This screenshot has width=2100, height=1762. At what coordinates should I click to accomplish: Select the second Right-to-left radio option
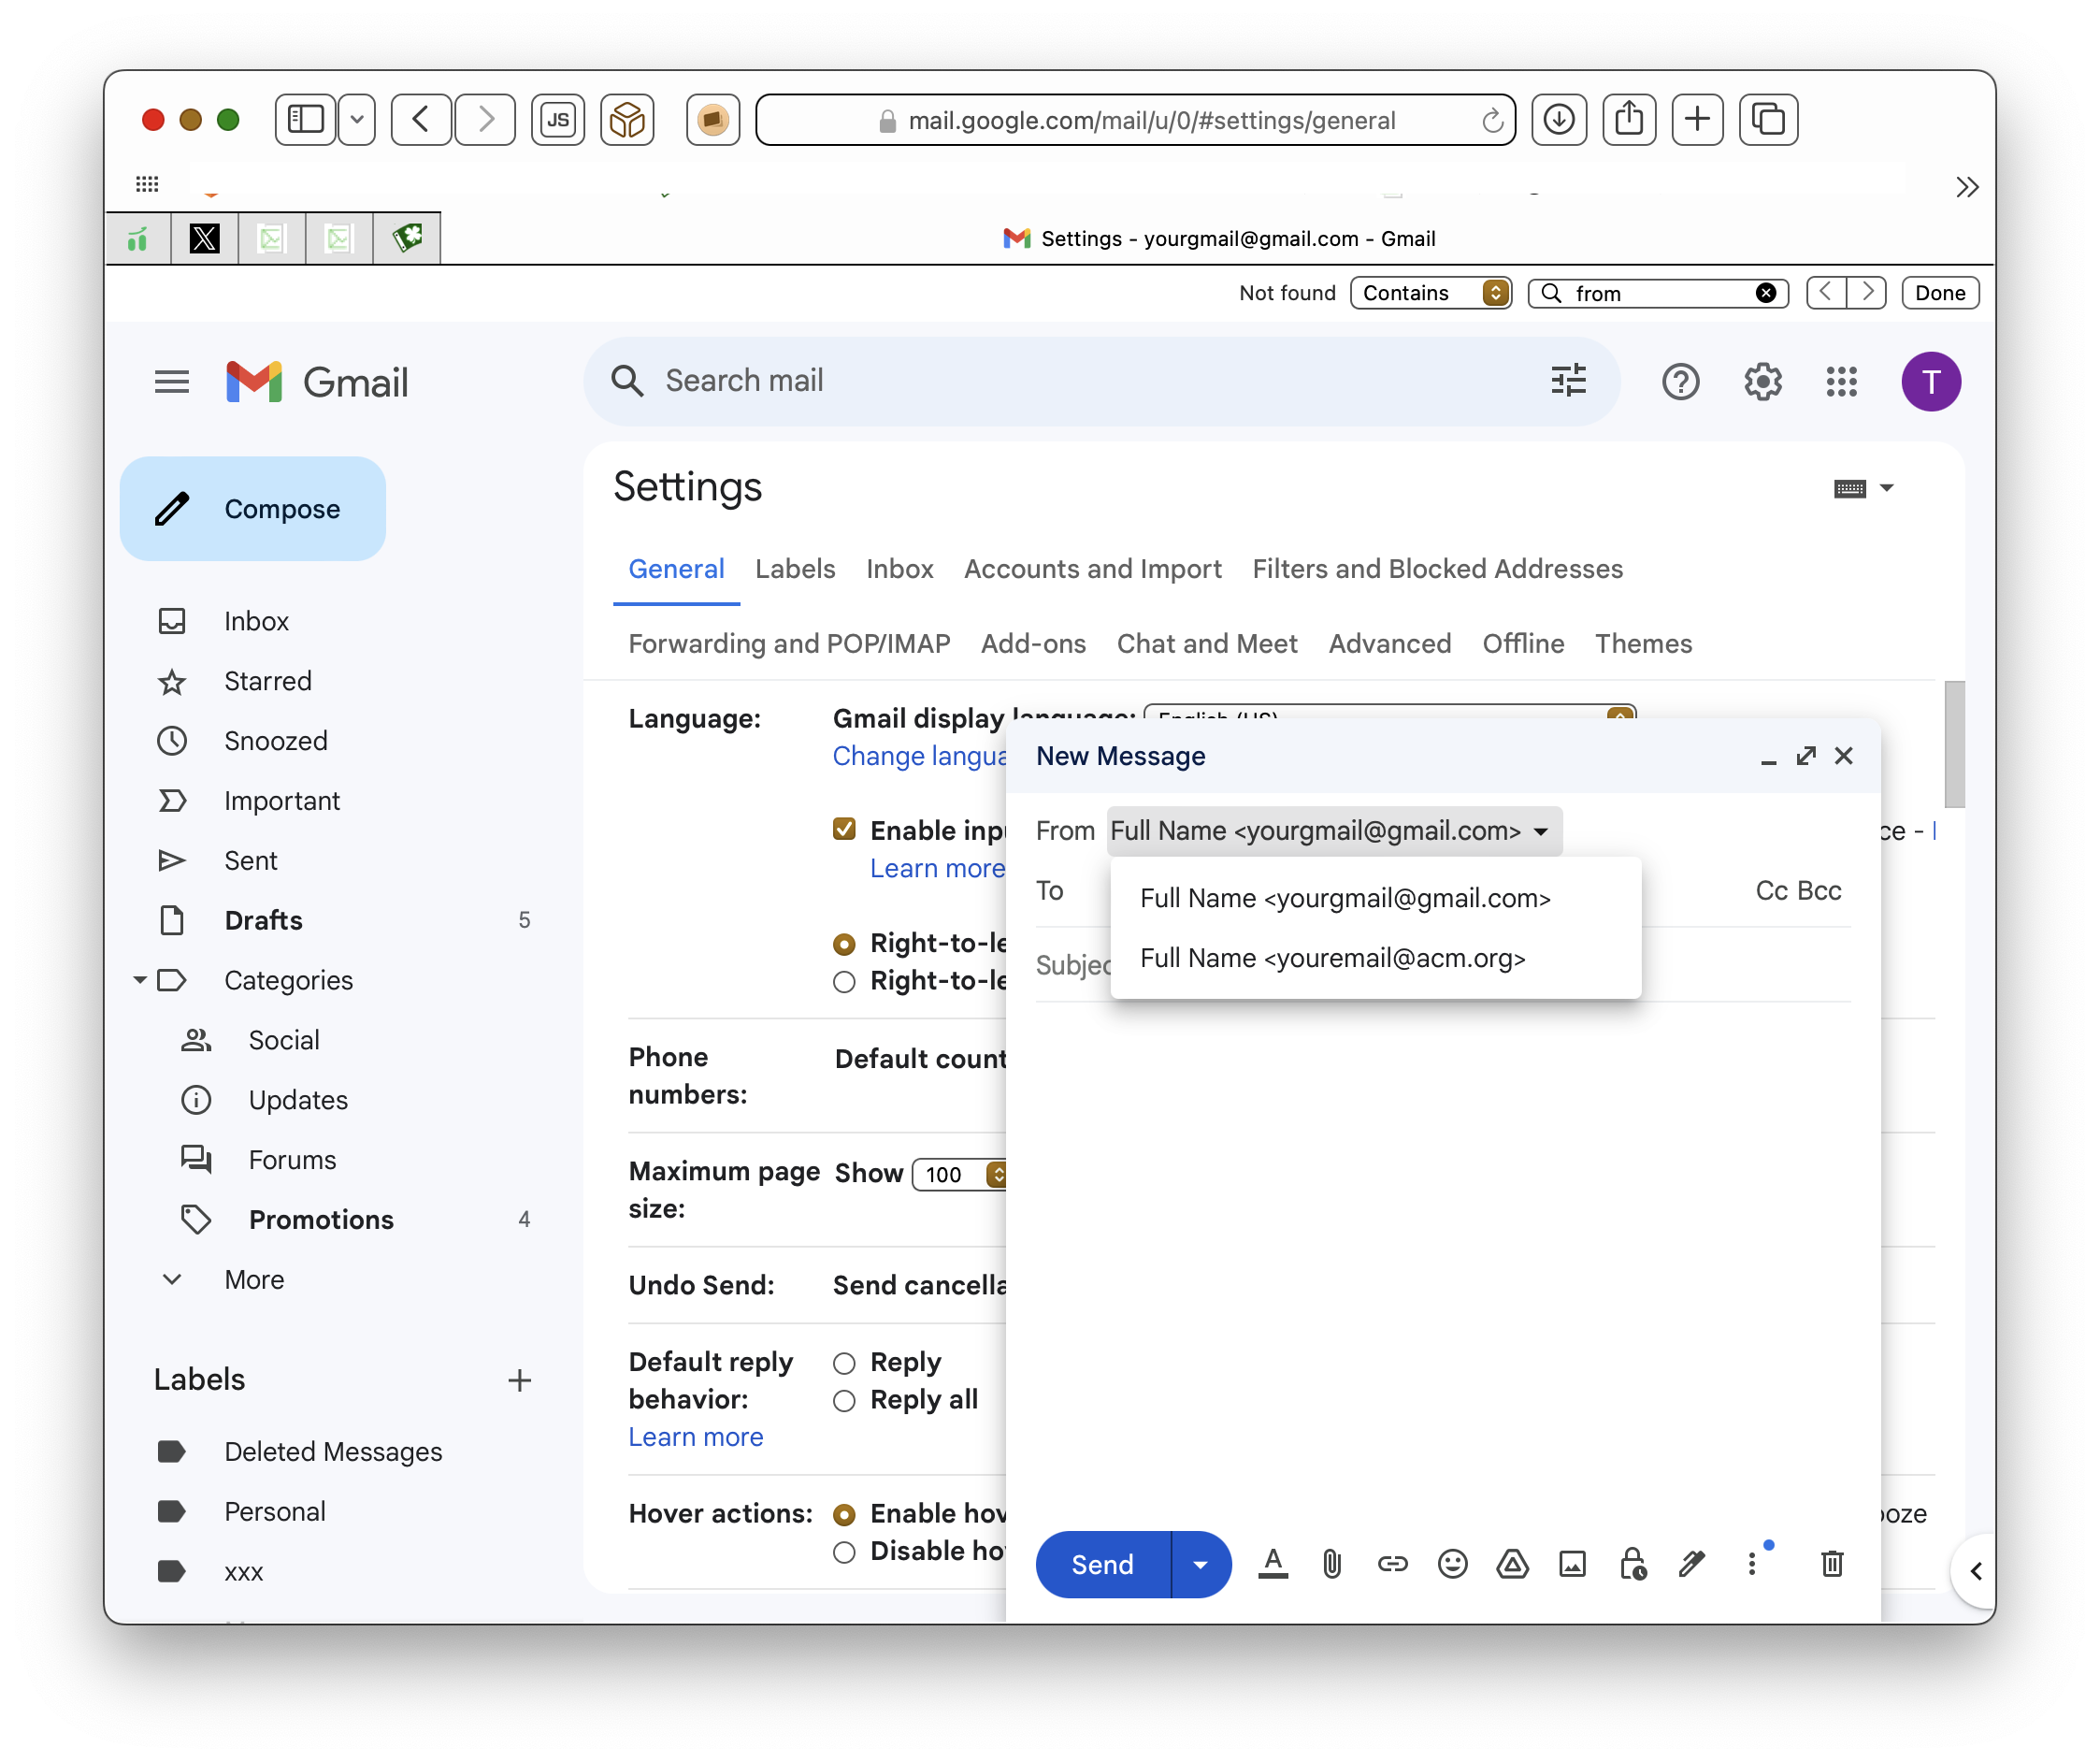[844, 982]
